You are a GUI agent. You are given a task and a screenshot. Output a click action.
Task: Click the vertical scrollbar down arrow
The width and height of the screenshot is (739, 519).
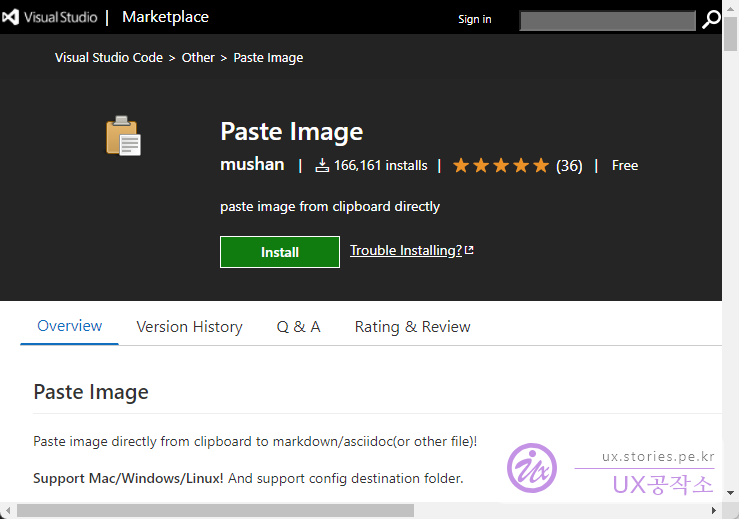click(x=731, y=493)
